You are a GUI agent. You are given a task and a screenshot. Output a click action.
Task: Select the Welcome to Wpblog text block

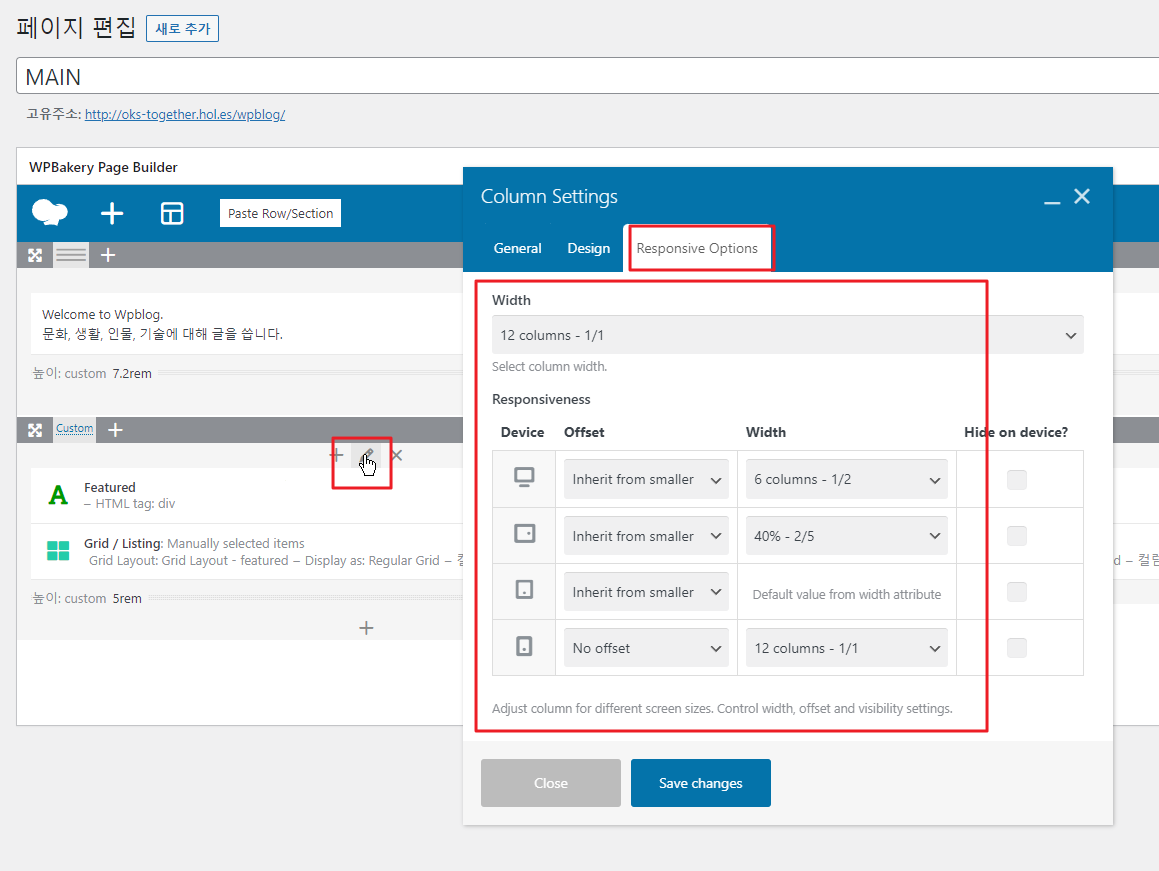(247, 324)
